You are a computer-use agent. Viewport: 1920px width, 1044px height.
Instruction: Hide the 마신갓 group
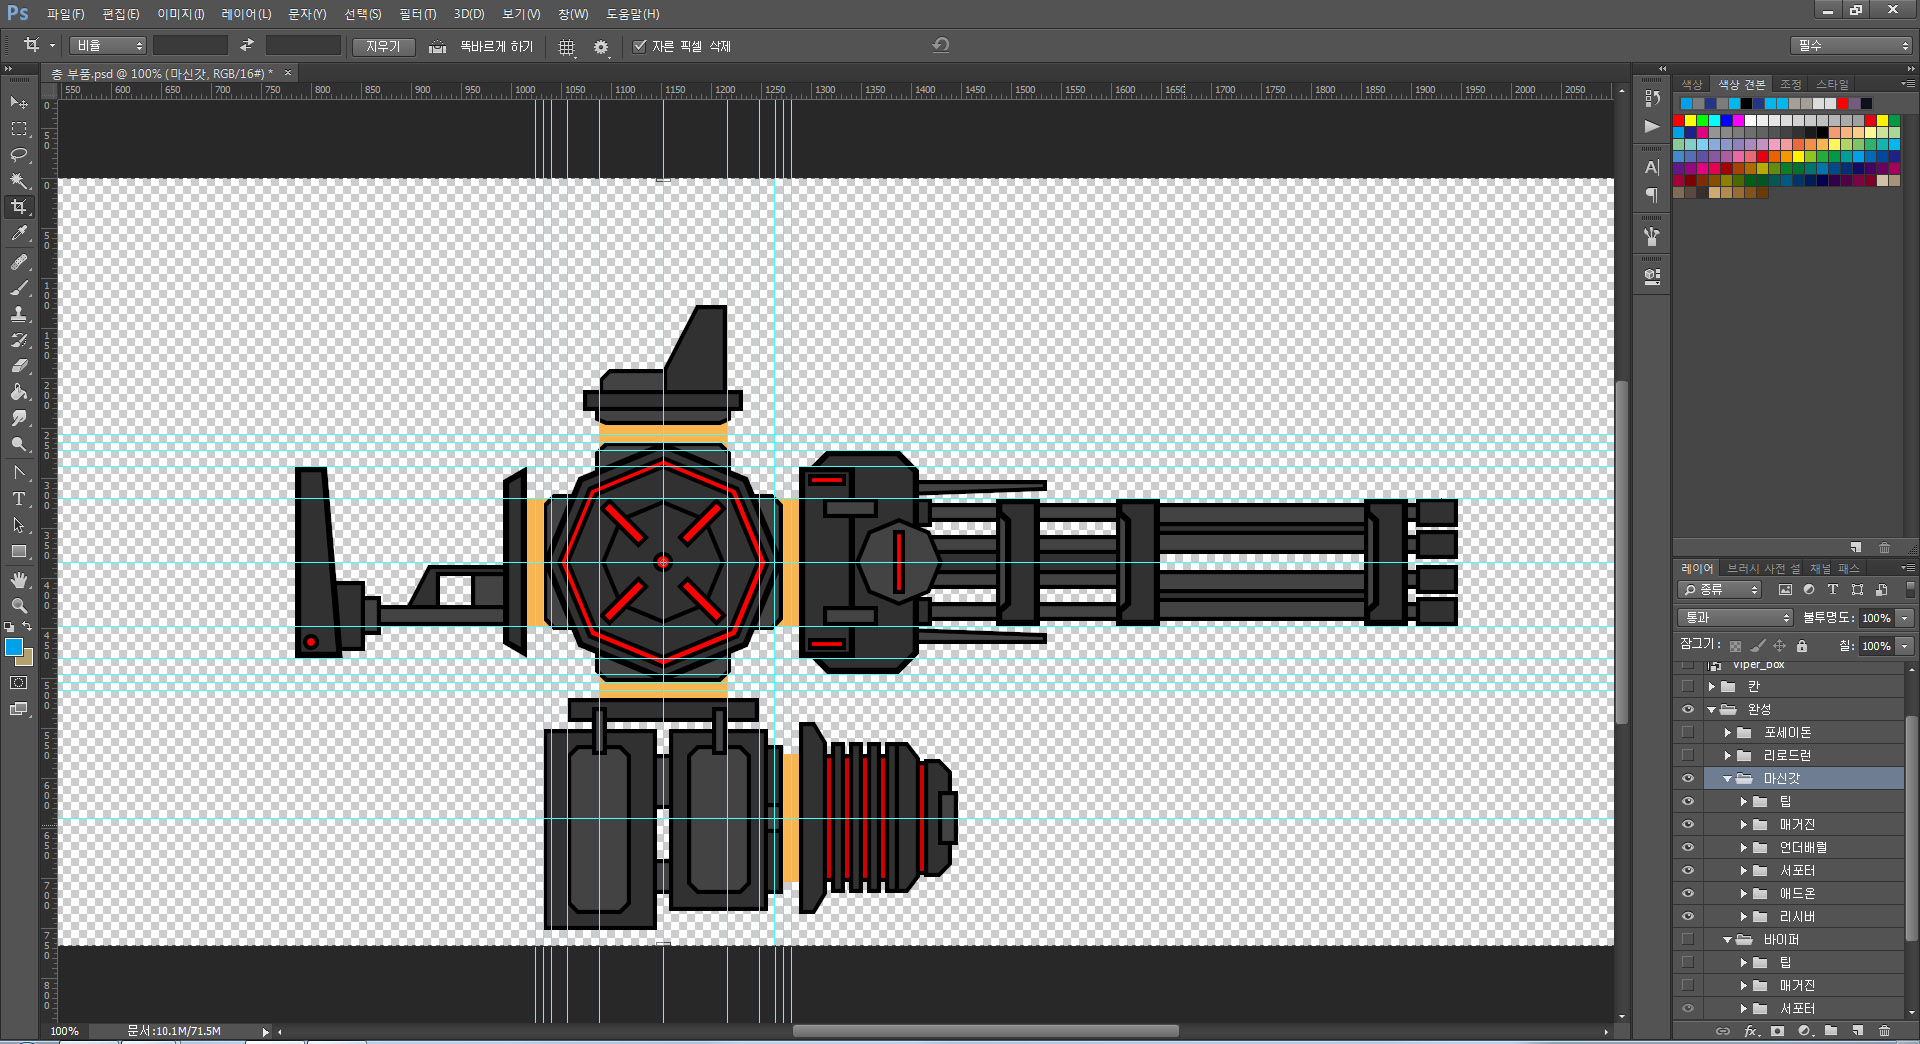(1688, 779)
